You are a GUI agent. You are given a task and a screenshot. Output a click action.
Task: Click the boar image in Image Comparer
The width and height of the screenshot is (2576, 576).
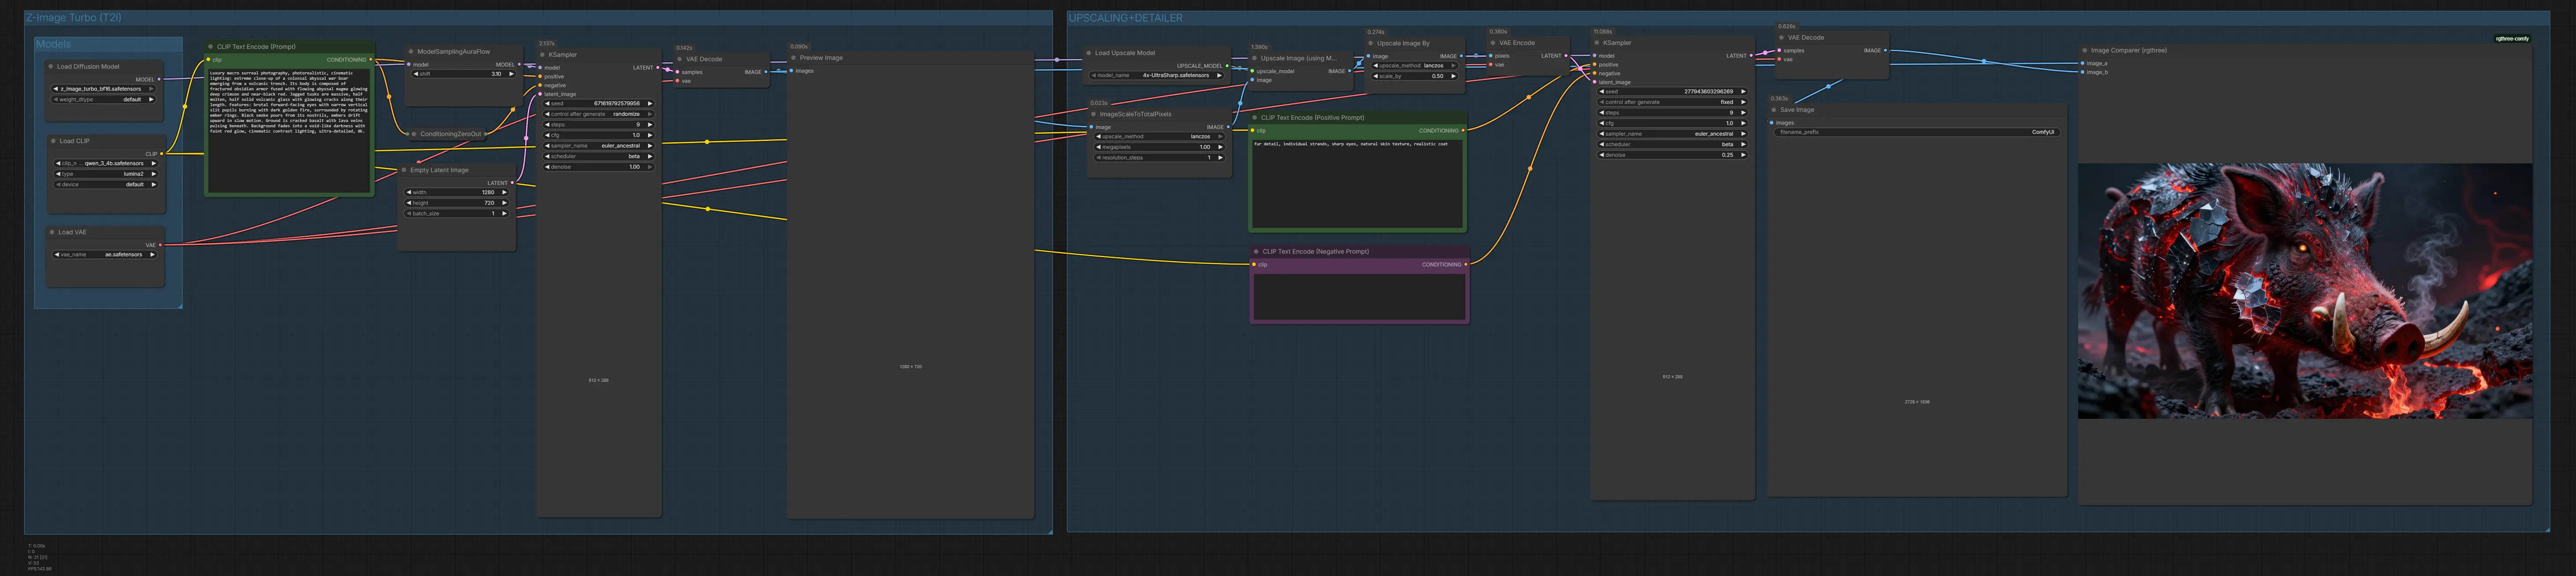(2304, 291)
